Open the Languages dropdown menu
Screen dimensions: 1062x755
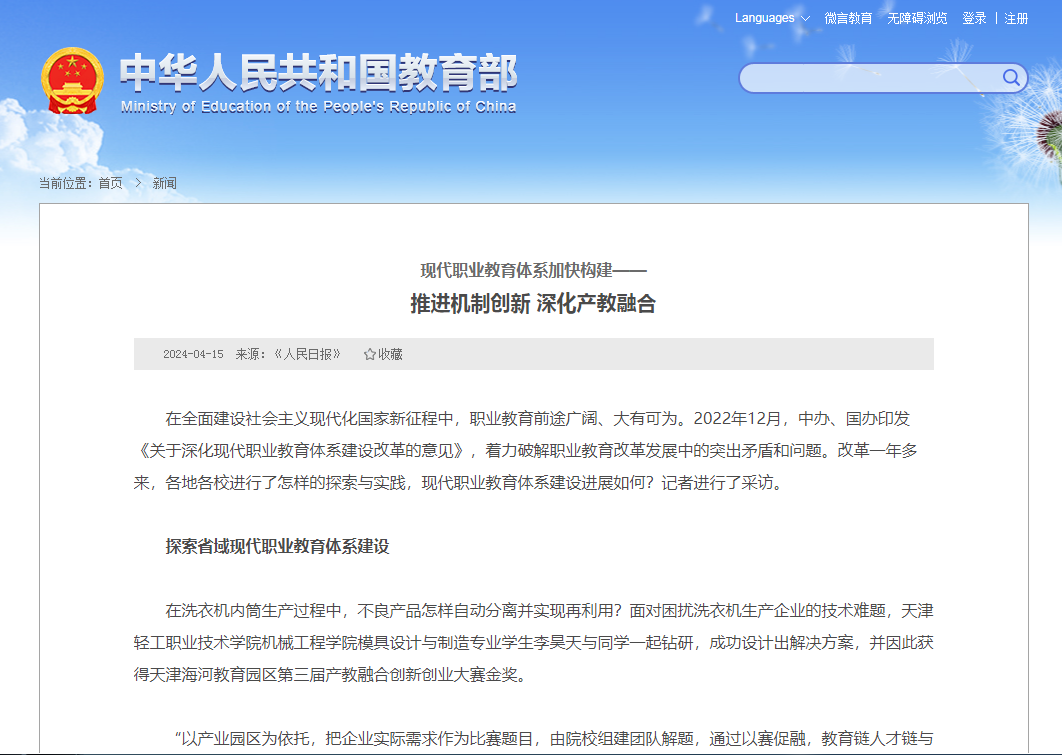coord(772,18)
